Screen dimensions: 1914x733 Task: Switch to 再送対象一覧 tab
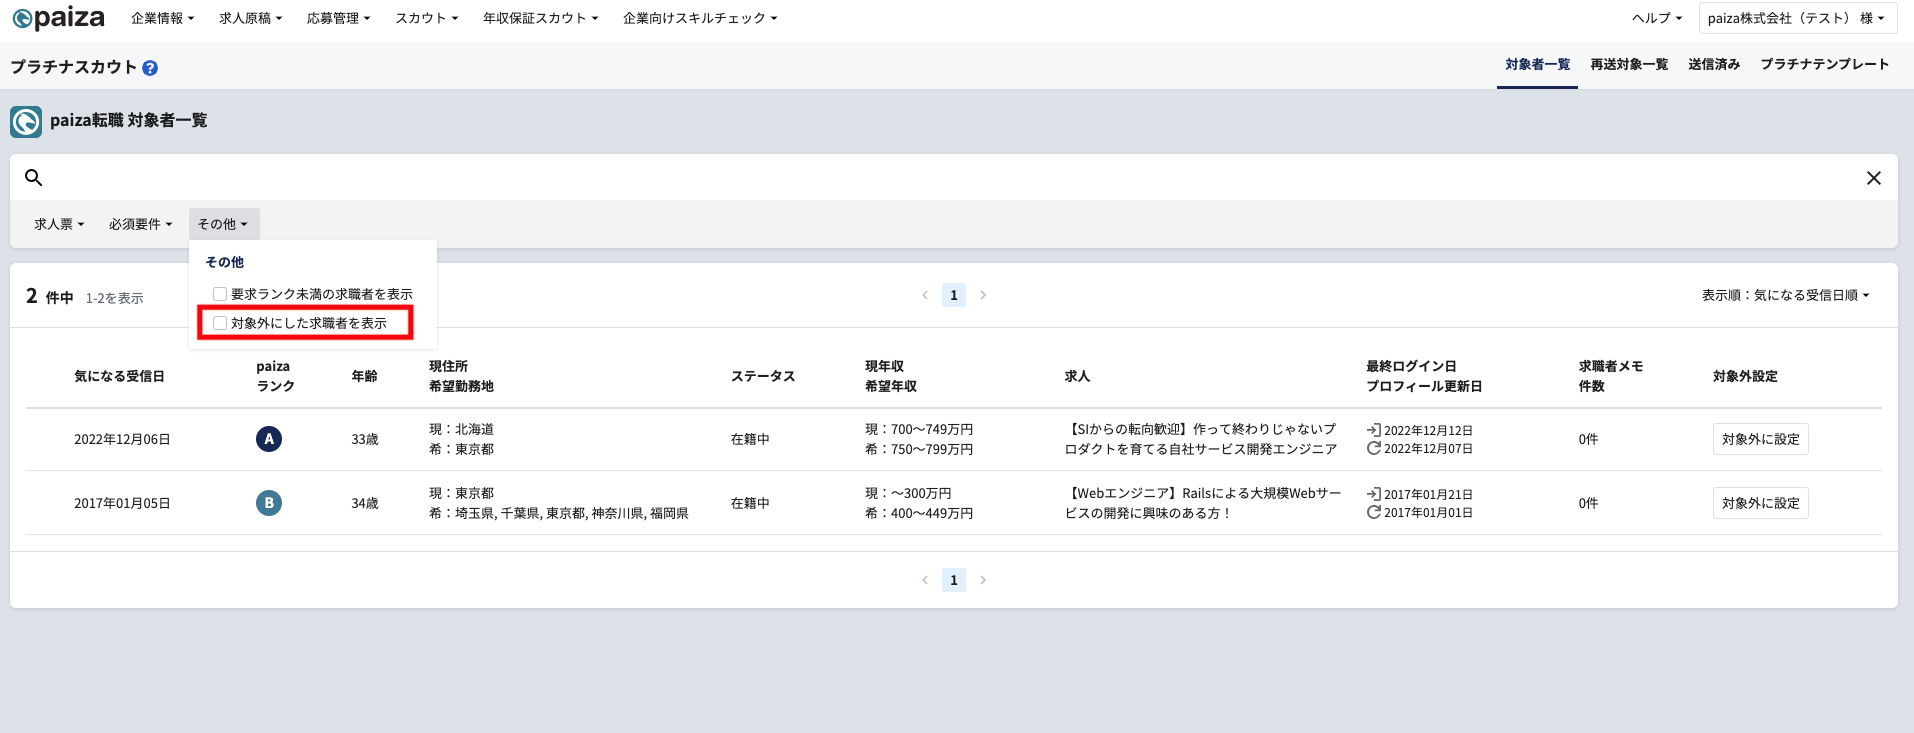[x=1629, y=65]
